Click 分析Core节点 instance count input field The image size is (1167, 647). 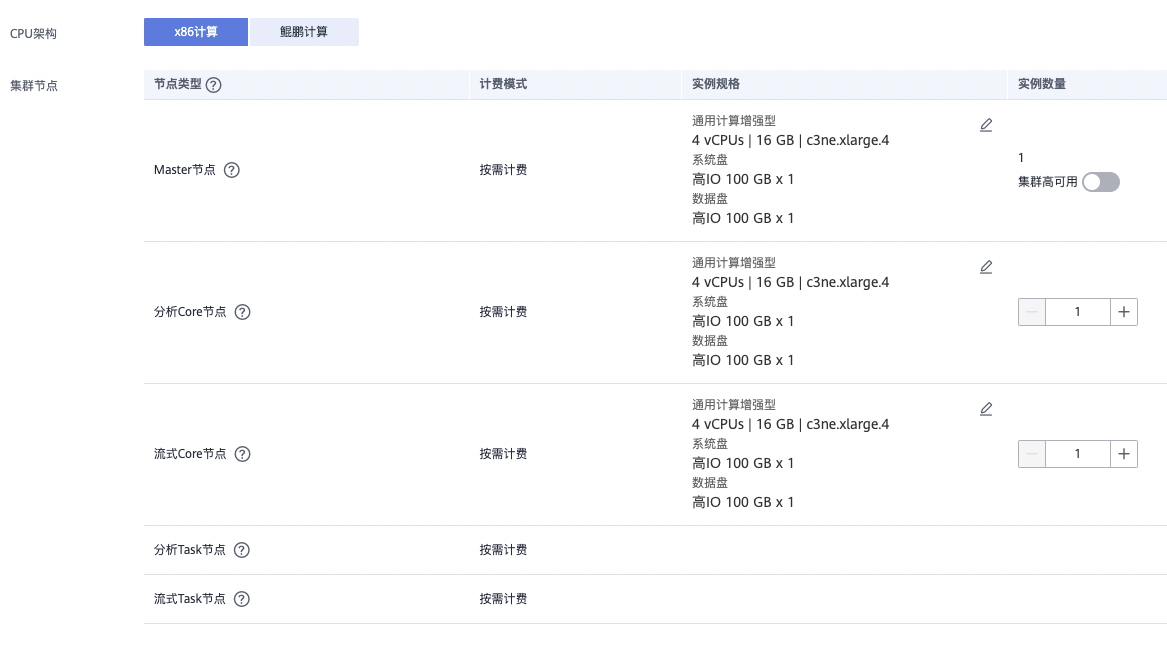1077,312
